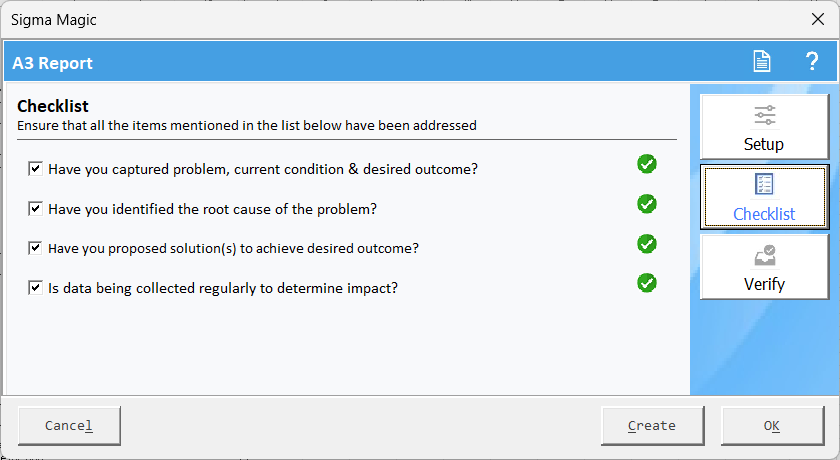Uncheck the captured problem checkbox
This screenshot has width=840, height=460.
tap(36, 169)
